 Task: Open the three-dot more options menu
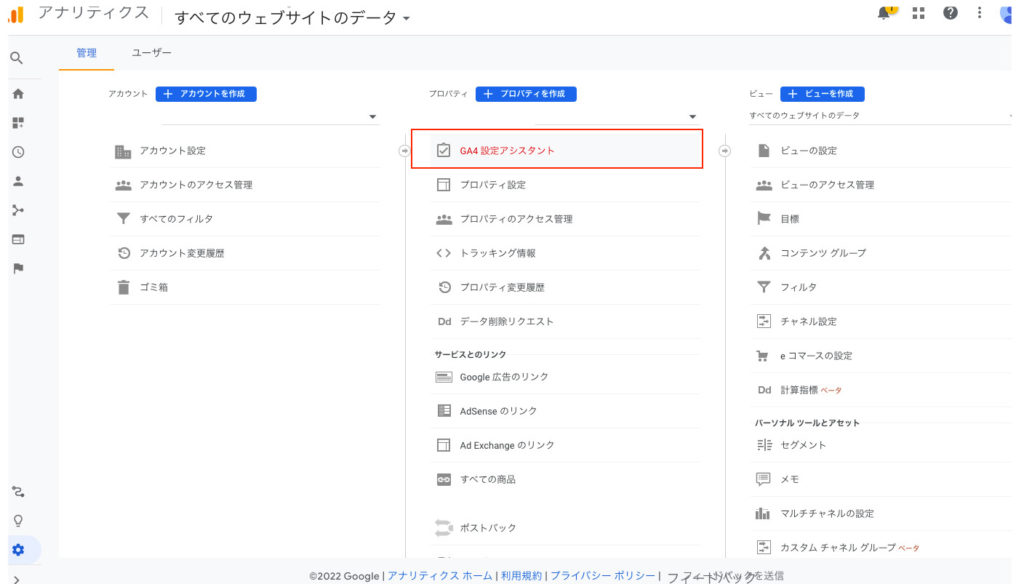980,13
